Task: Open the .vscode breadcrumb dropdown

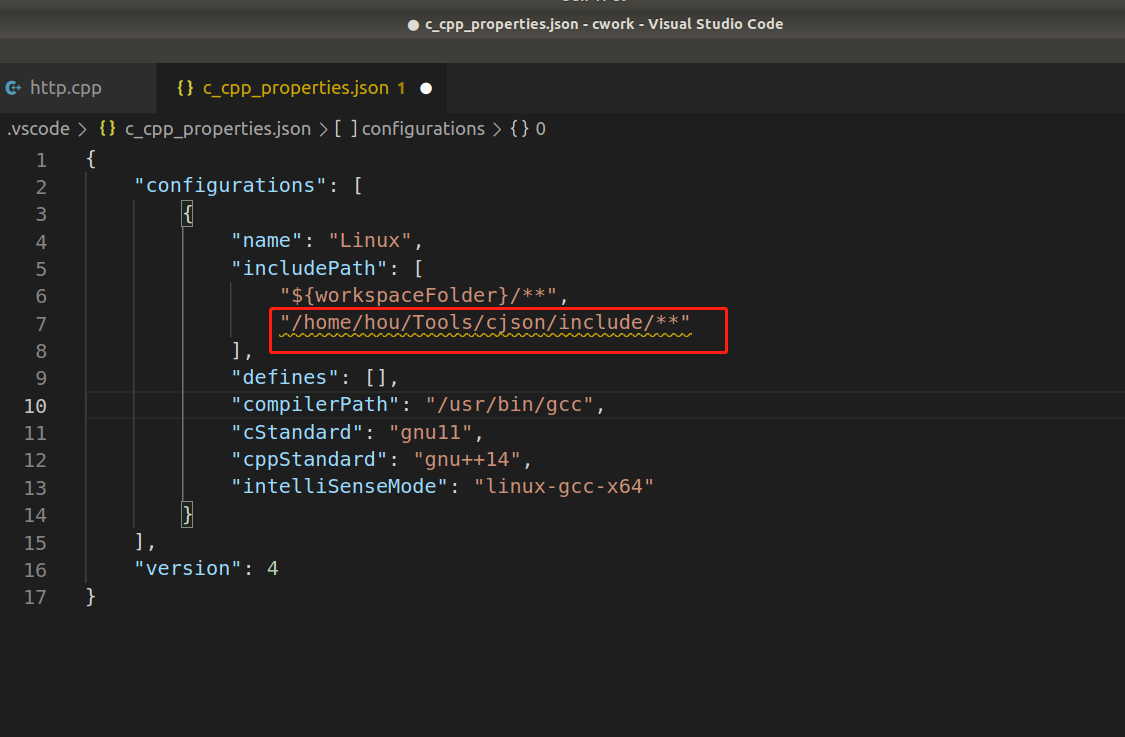Action: click(37, 128)
